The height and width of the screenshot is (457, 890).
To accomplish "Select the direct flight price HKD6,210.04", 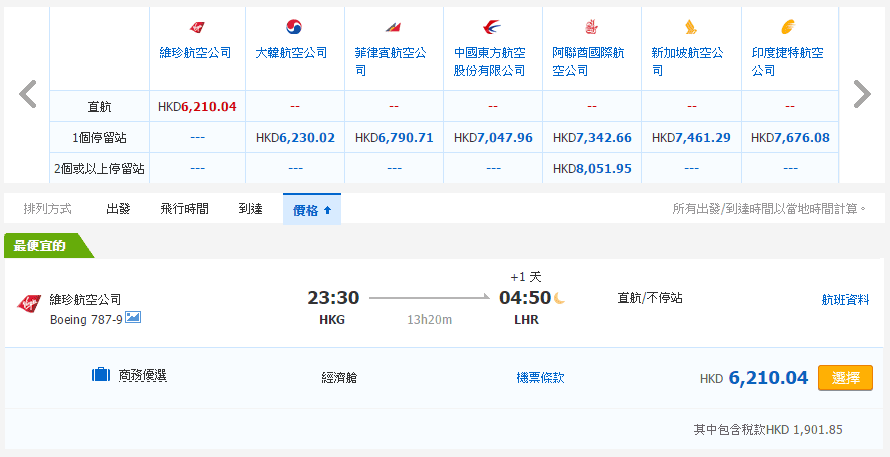I will pos(197,106).
